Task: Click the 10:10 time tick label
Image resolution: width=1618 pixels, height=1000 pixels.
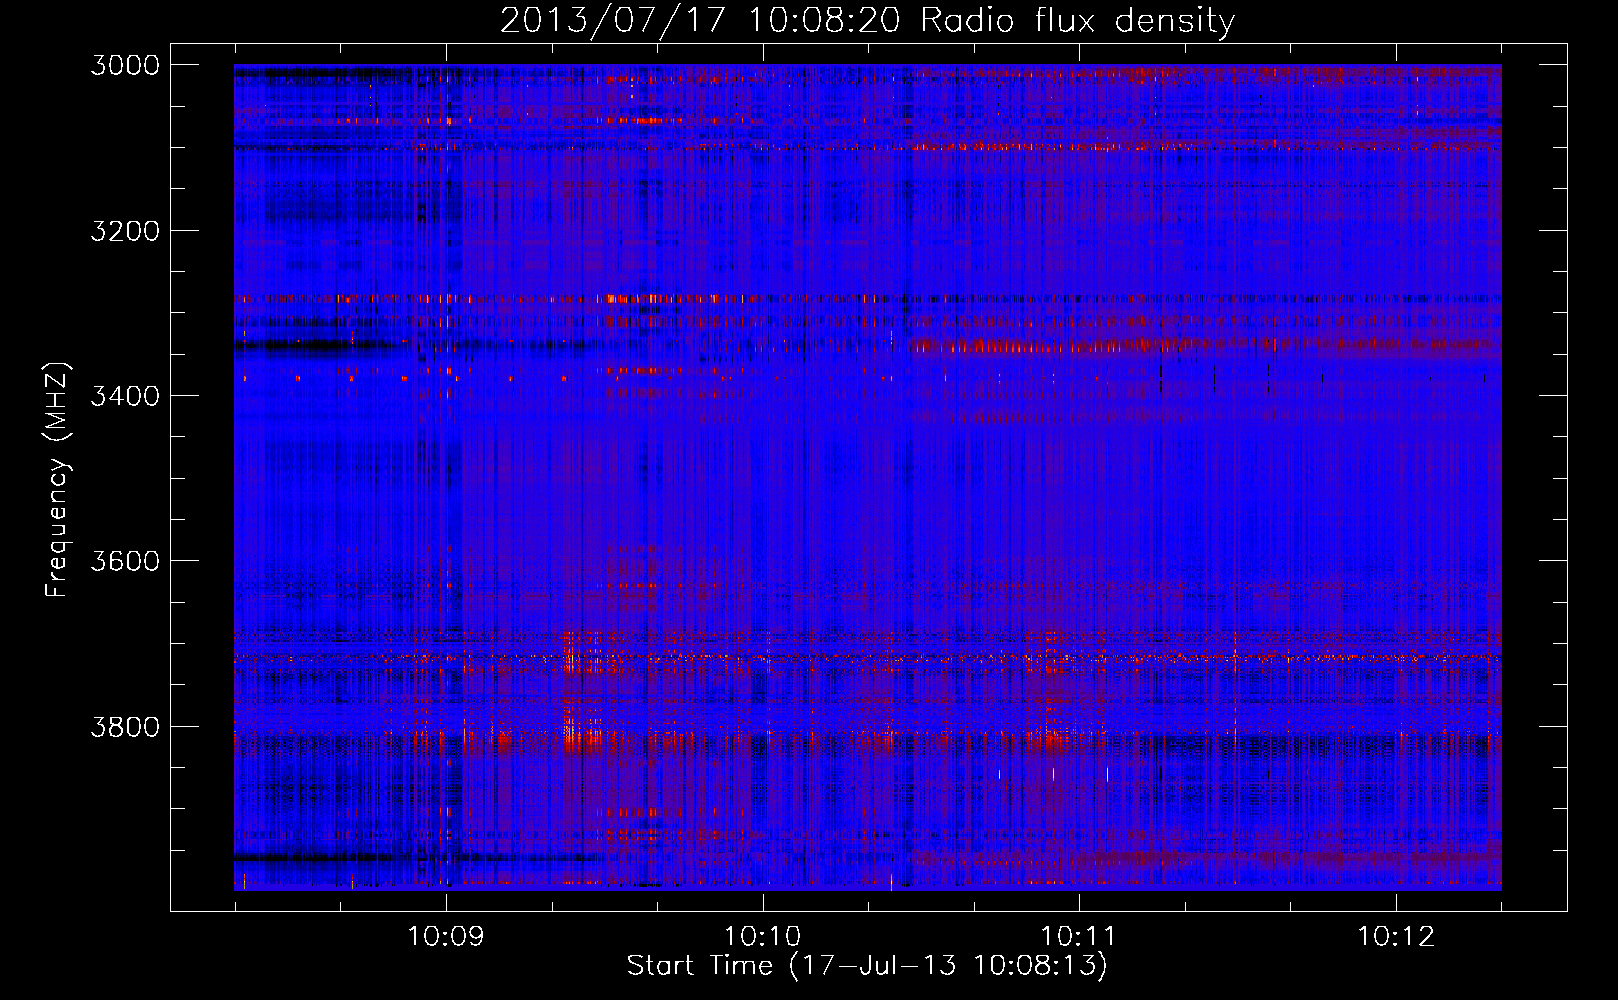Action: [x=763, y=937]
